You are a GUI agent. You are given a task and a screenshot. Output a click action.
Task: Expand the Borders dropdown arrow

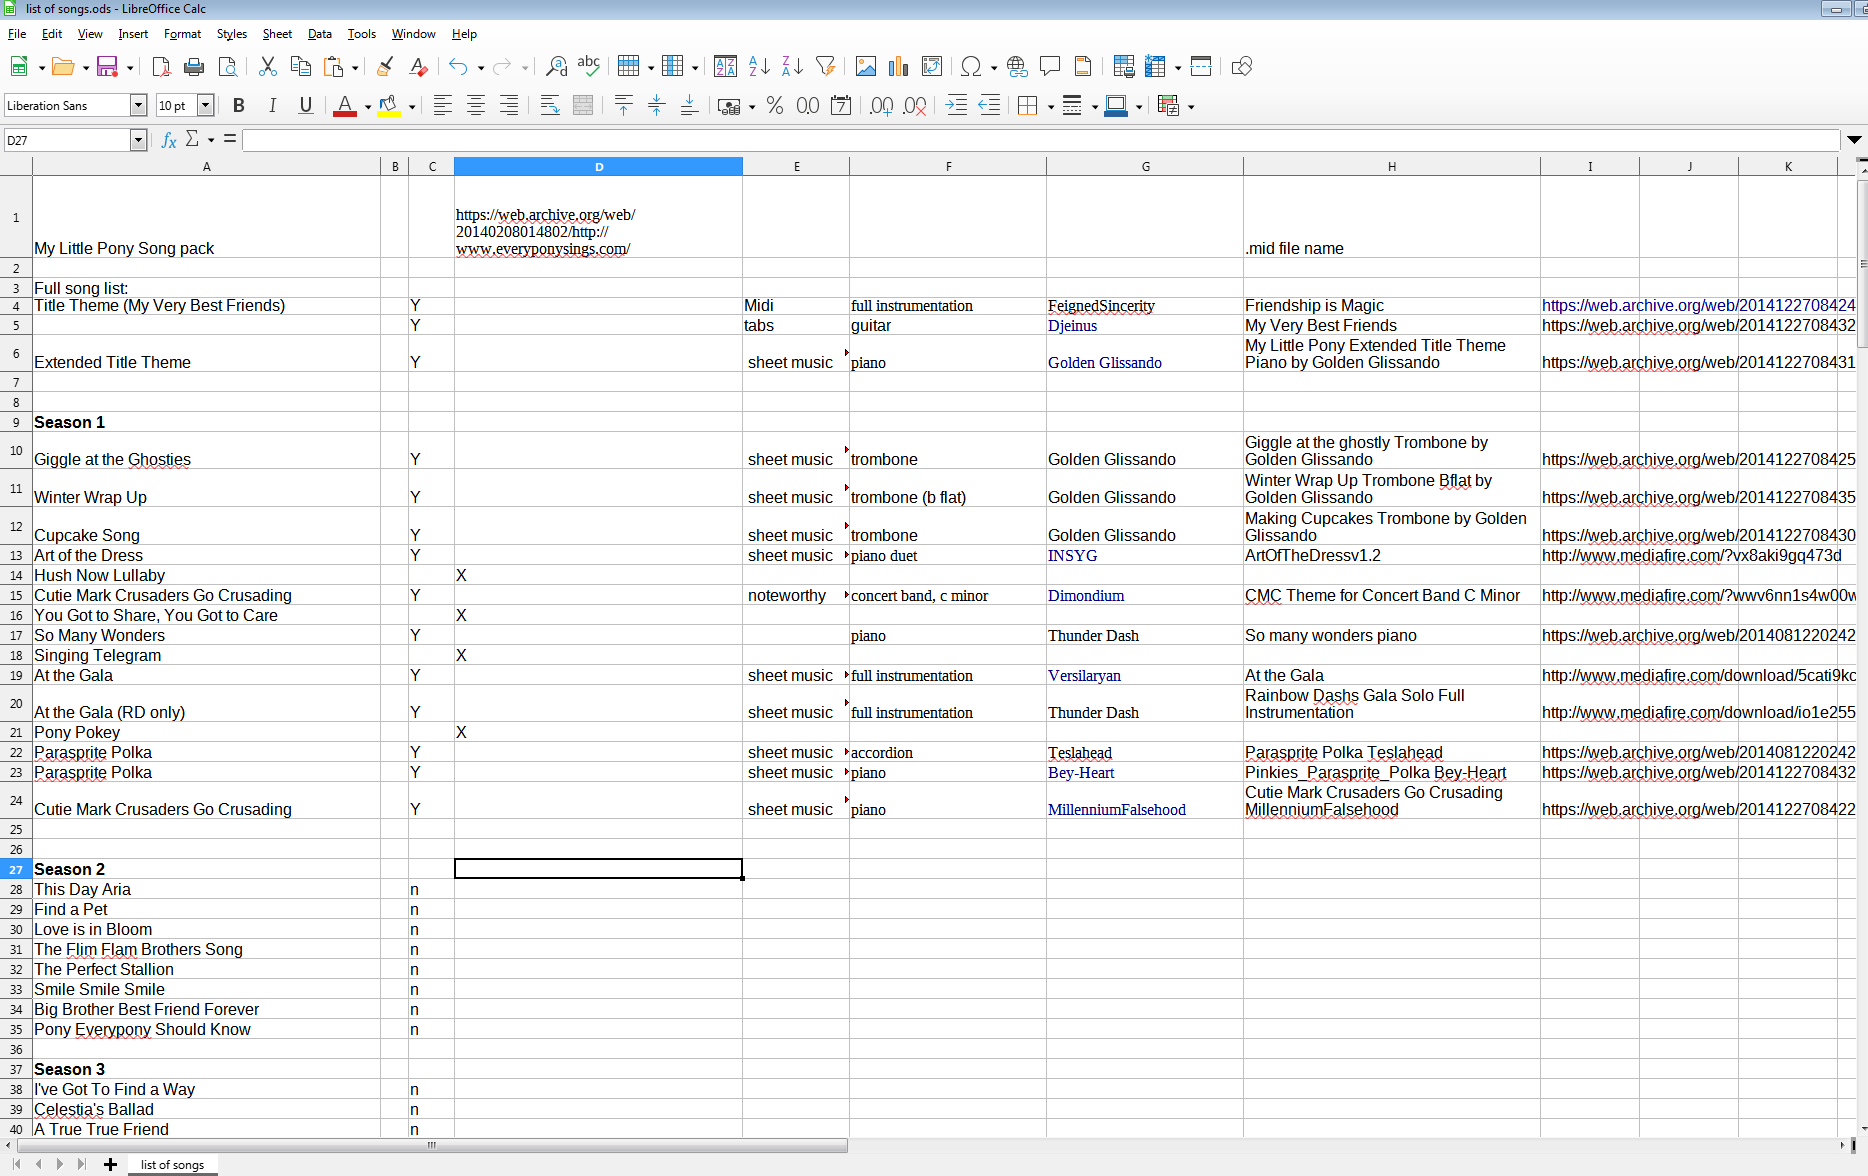1051,107
